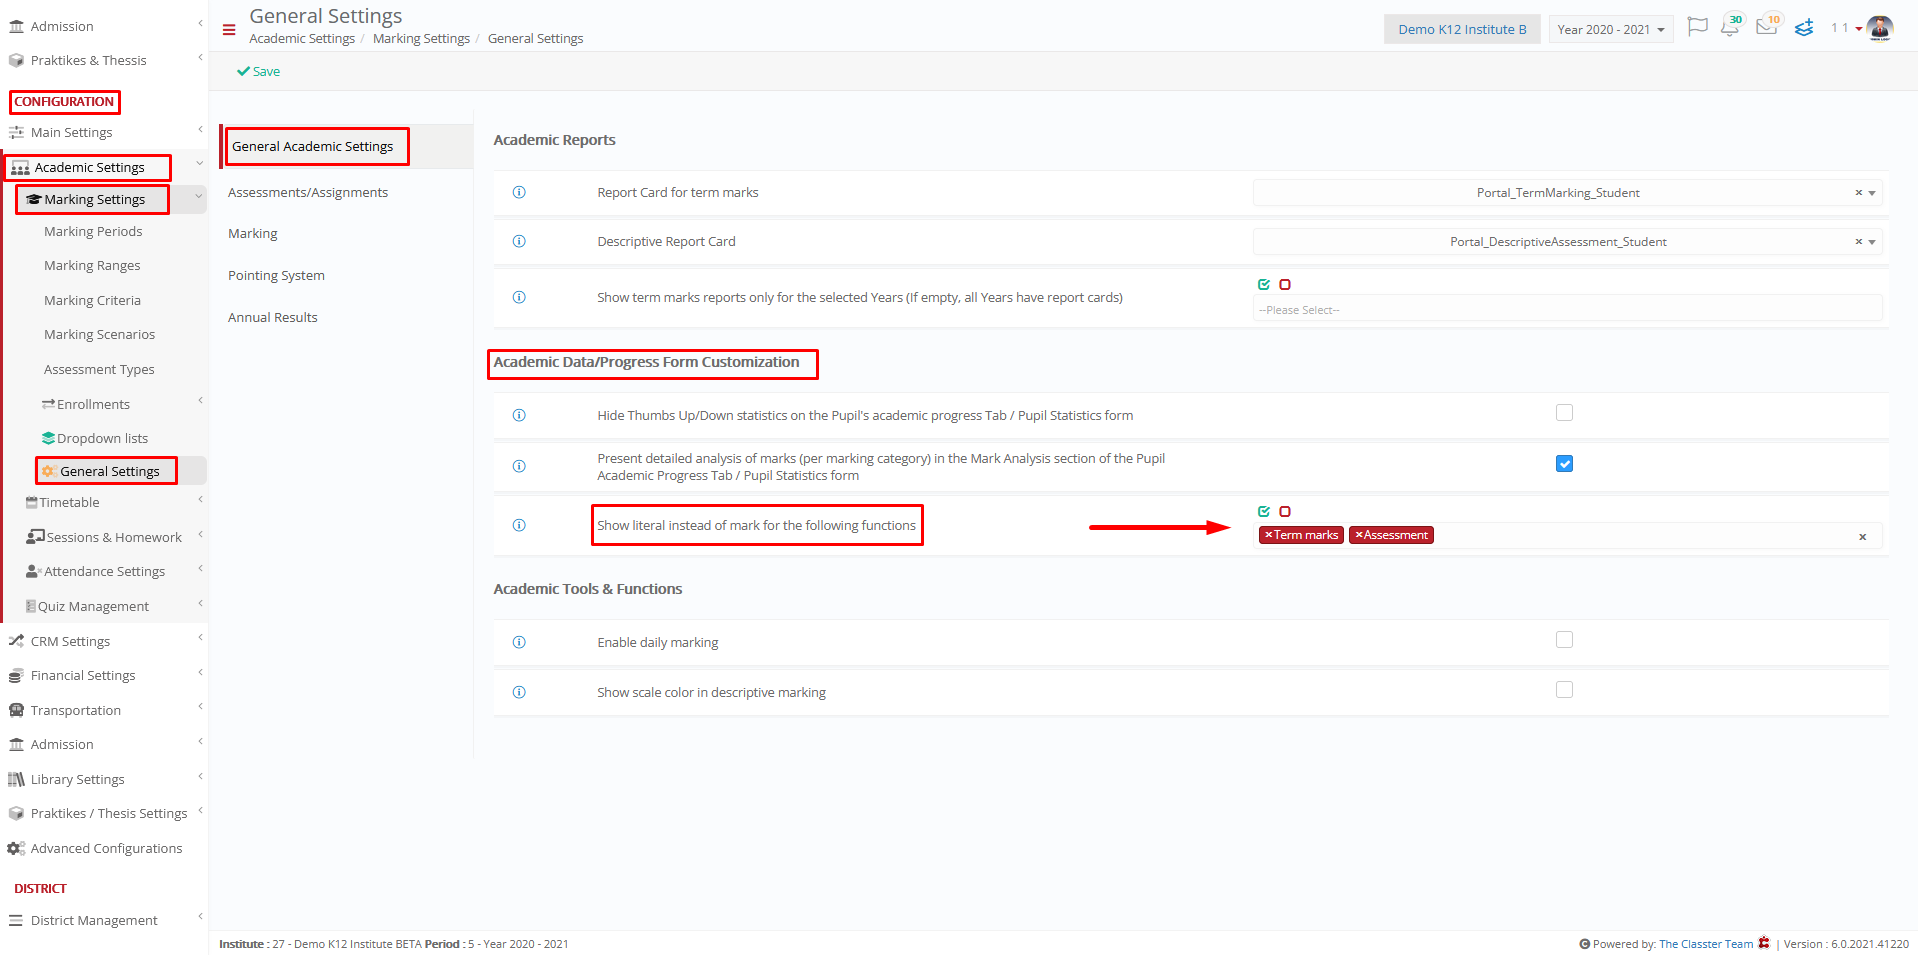
Task: Click the blue cloud sync icon
Action: tap(1804, 28)
